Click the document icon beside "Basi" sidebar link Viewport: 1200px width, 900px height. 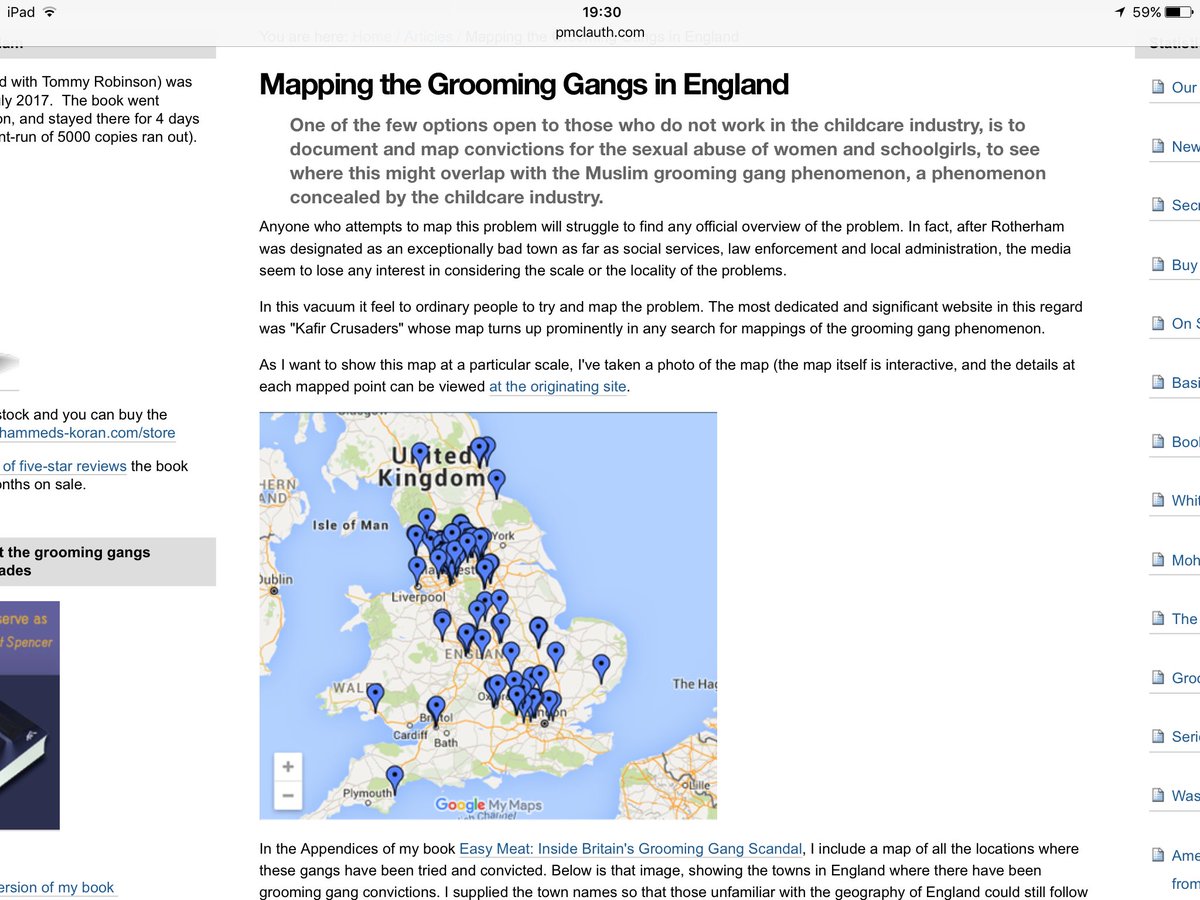[1158, 383]
